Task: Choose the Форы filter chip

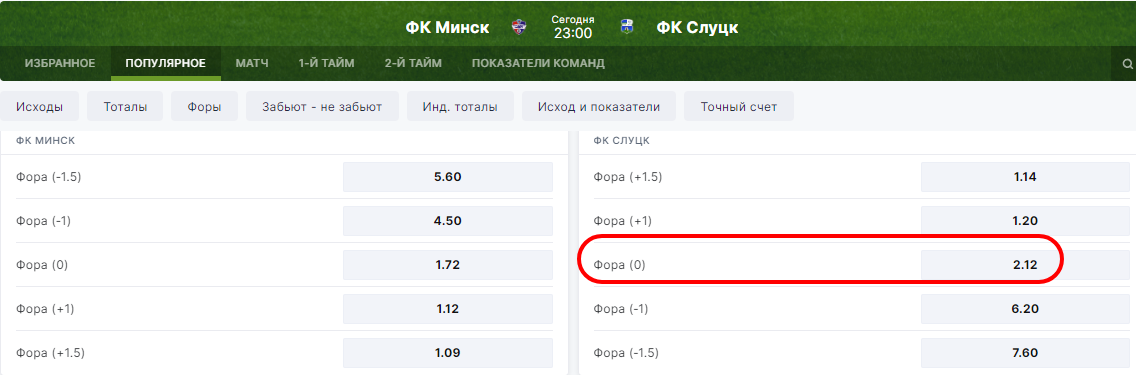Action: tap(205, 106)
